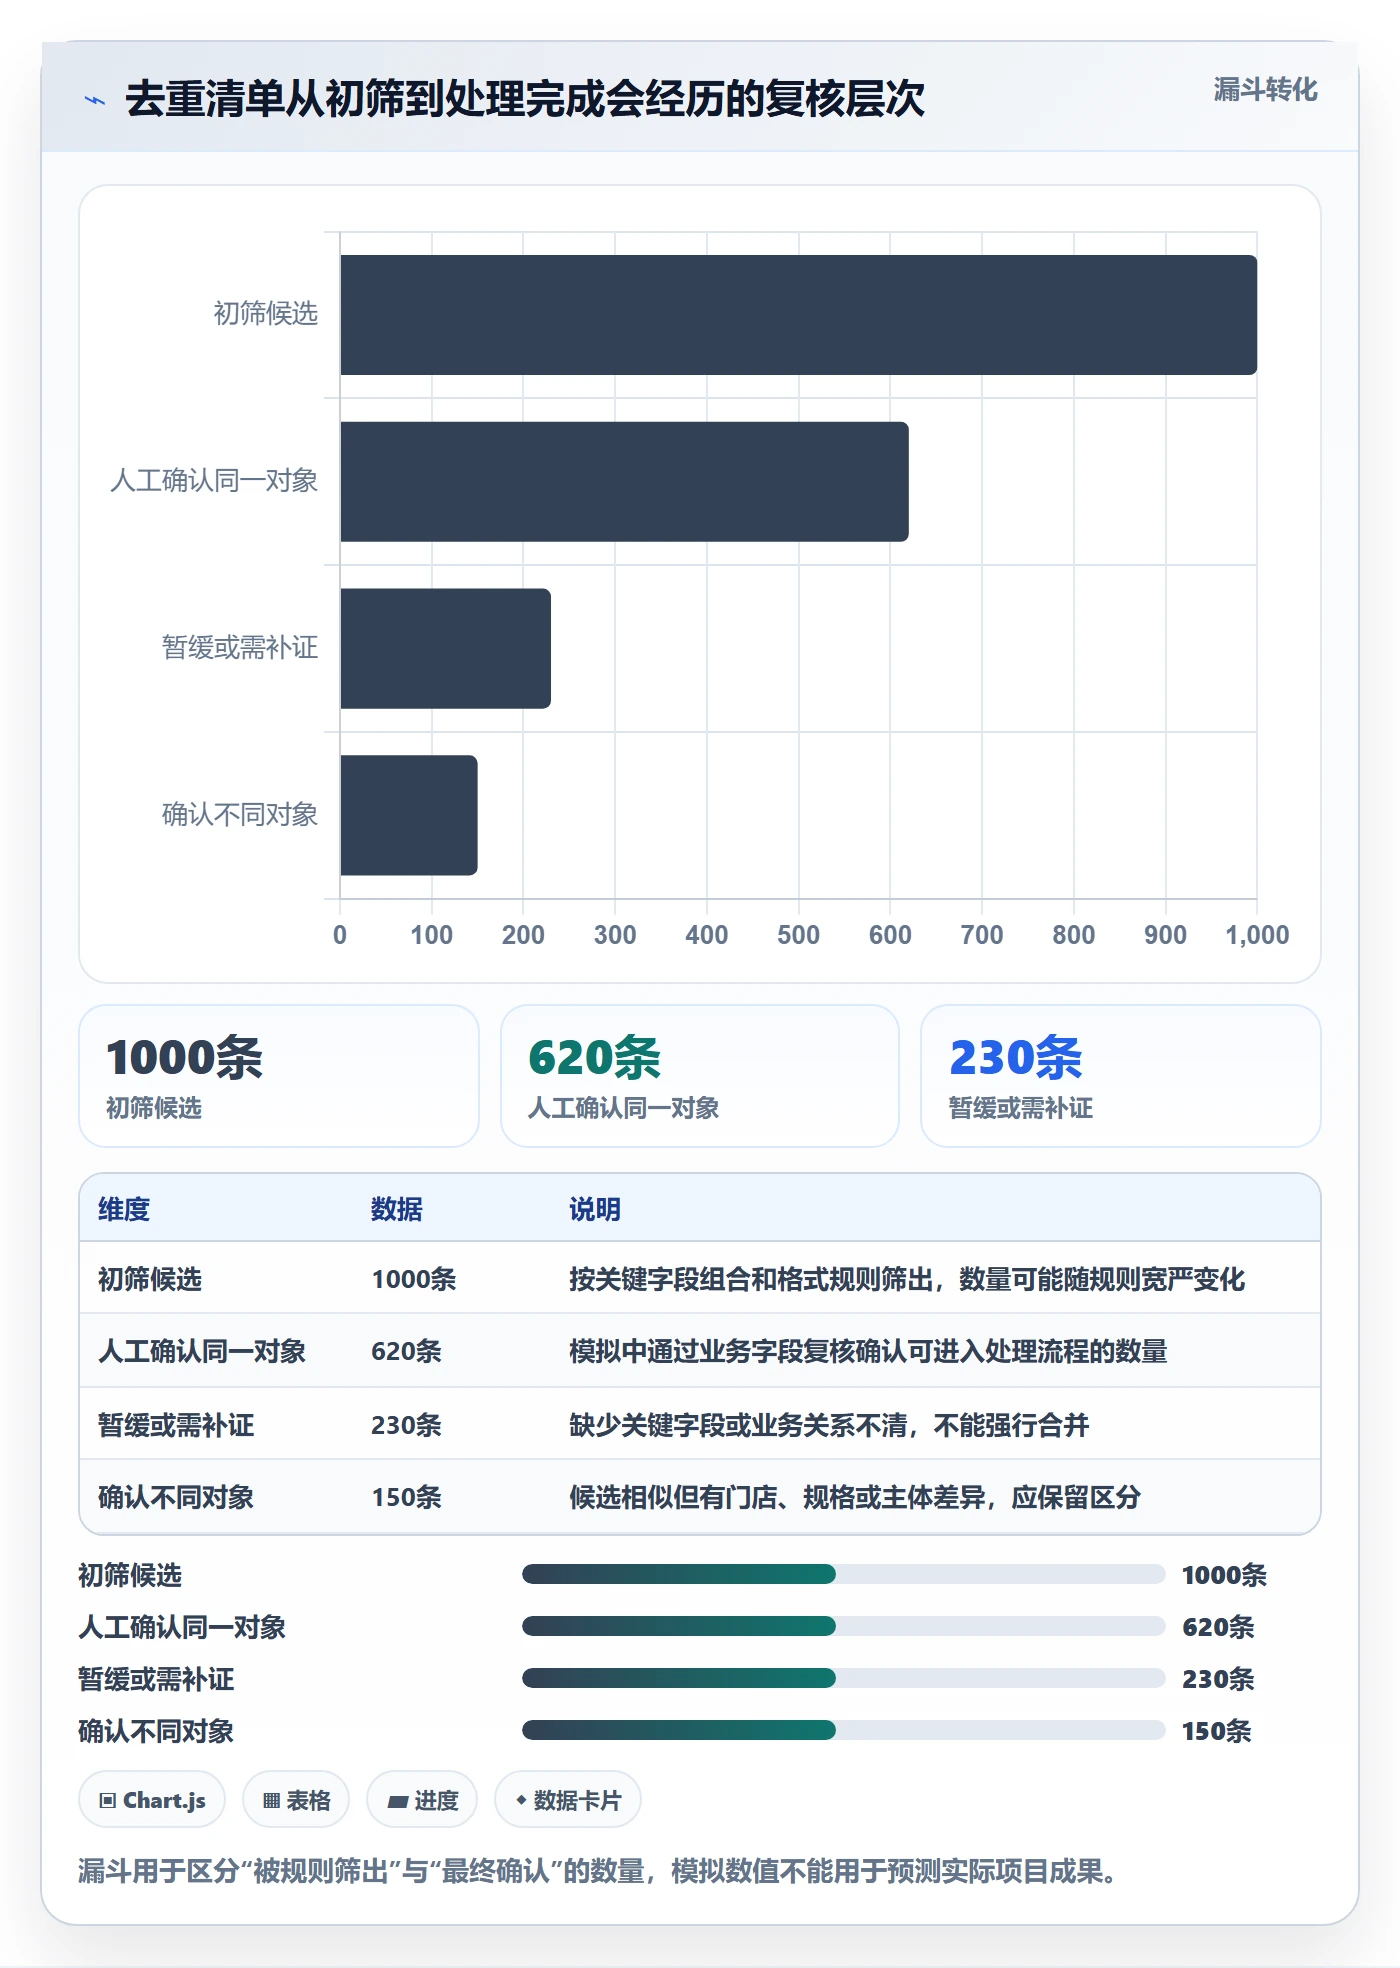Screen dimensions: 1400x1968
Task: Click the square icon in Chart.js chip
Action: (x=108, y=1801)
